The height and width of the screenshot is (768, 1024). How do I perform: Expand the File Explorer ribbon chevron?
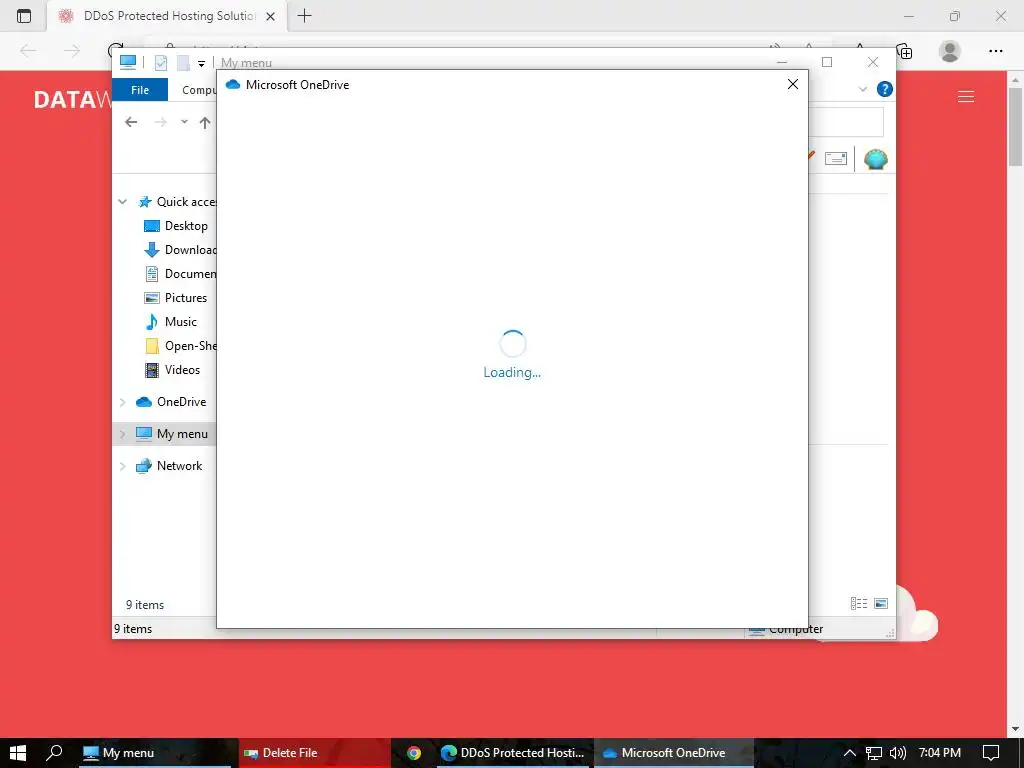(863, 89)
